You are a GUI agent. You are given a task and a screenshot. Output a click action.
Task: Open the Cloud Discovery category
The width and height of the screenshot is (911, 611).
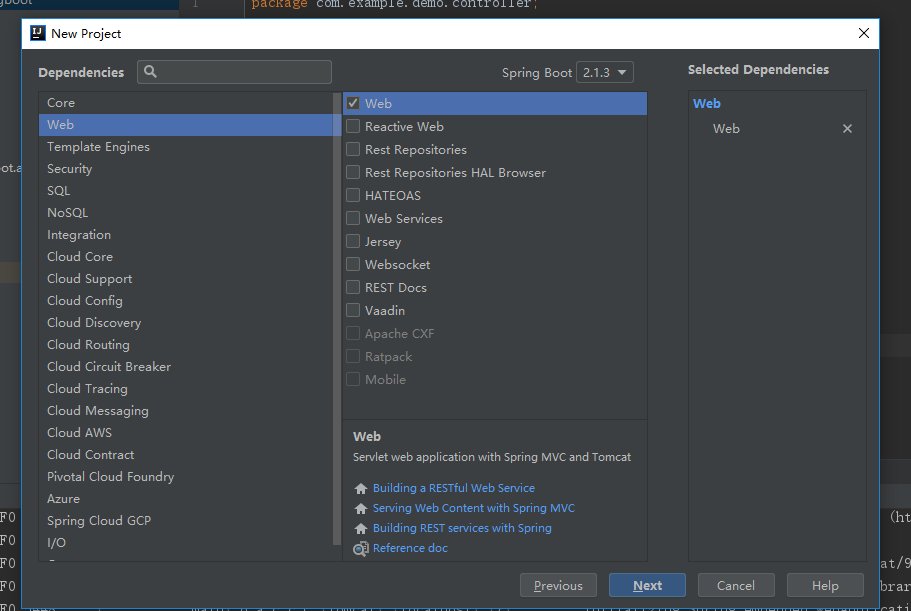[186, 323]
